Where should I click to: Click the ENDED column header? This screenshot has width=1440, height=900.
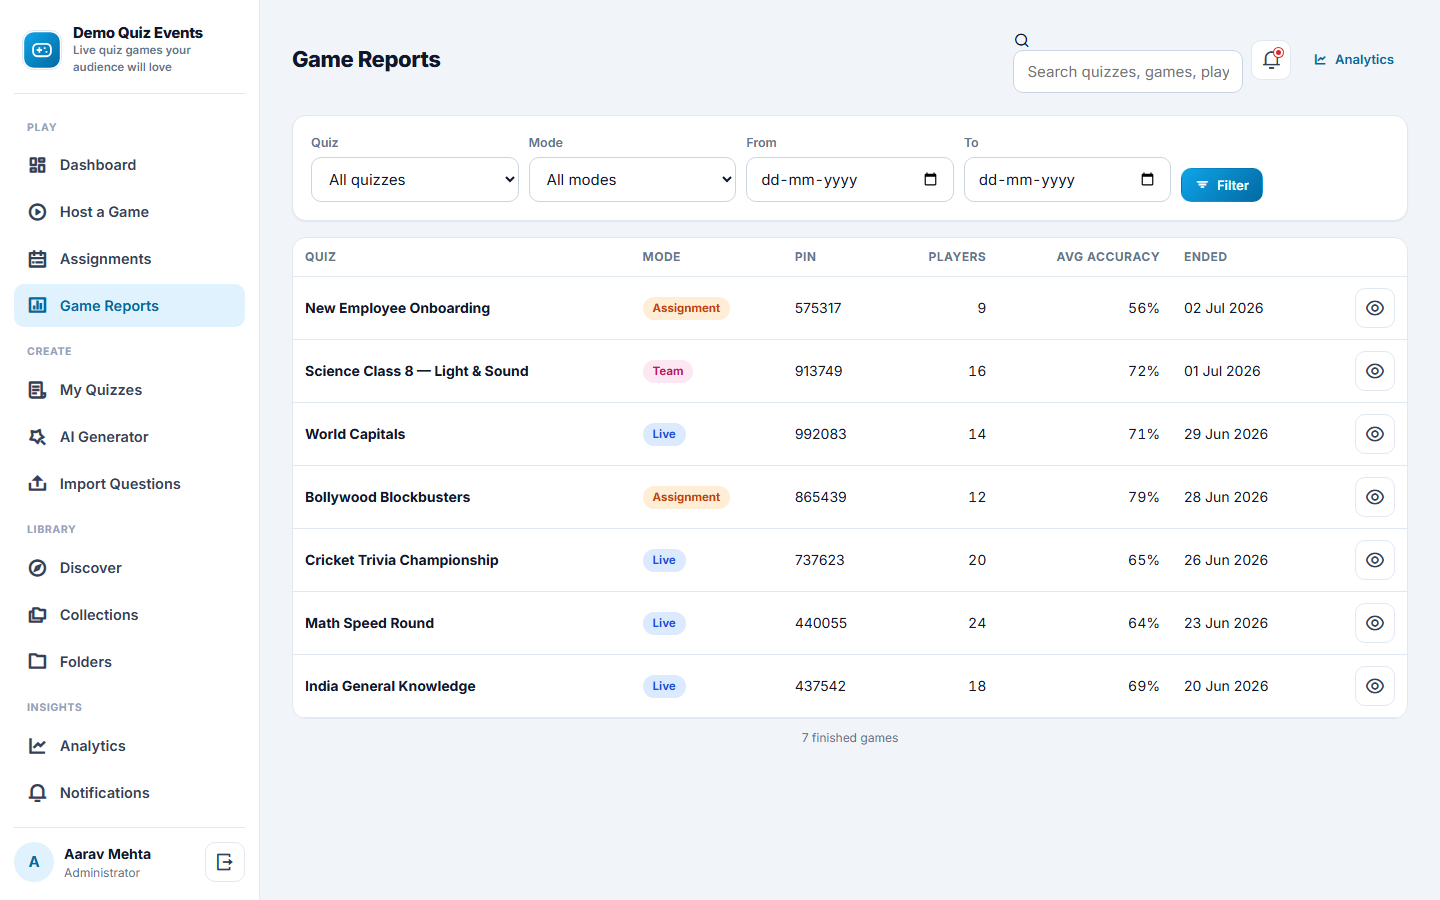click(1205, 257)
